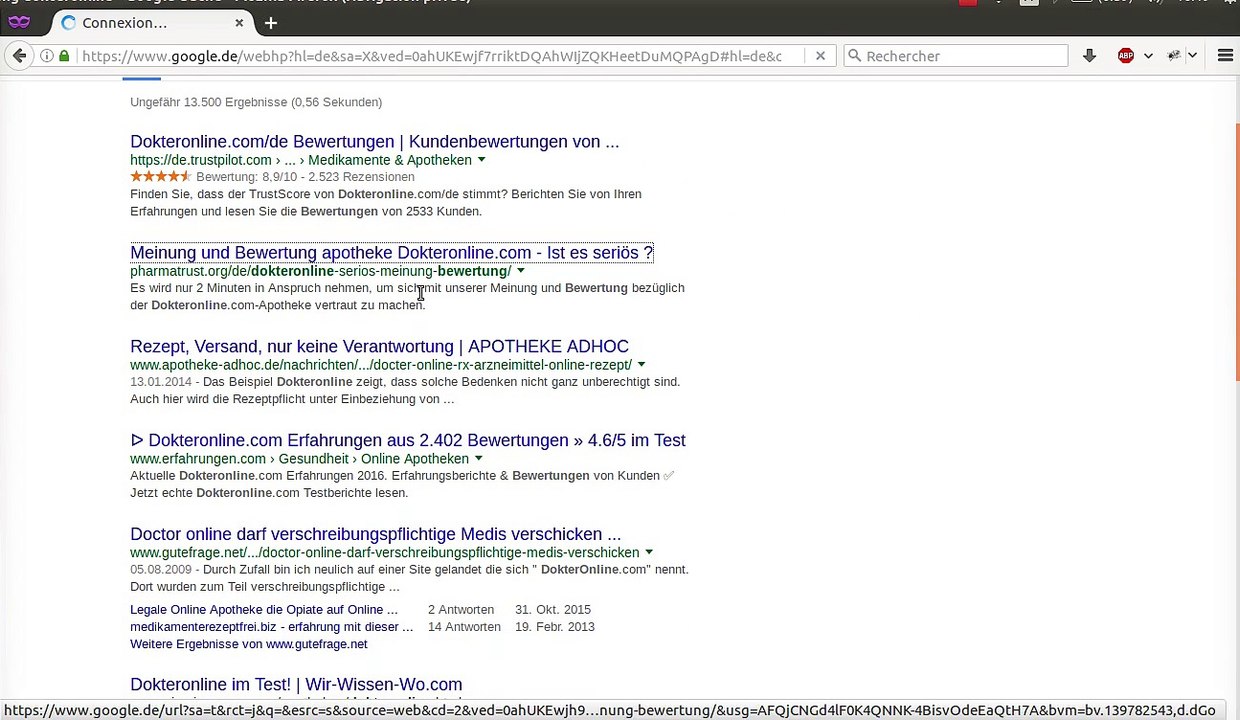Image resolution: width=1240 pixels, height=720 pixels.
Task: Expand the gutefrage.net URL dropdown arrow
Action: pos(648,552)
